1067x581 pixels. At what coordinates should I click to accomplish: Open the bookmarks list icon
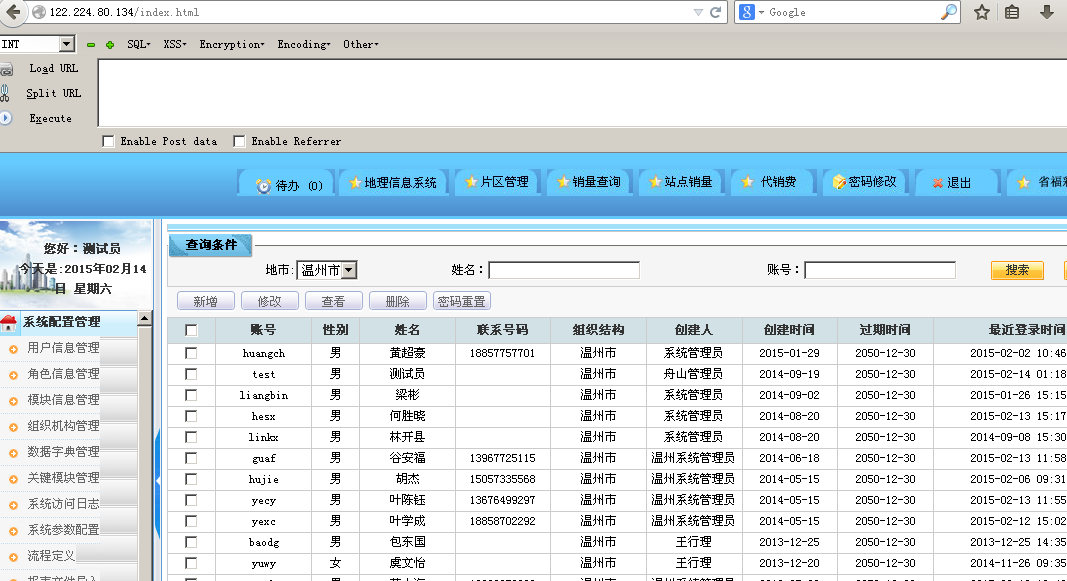coord(1012,12)
